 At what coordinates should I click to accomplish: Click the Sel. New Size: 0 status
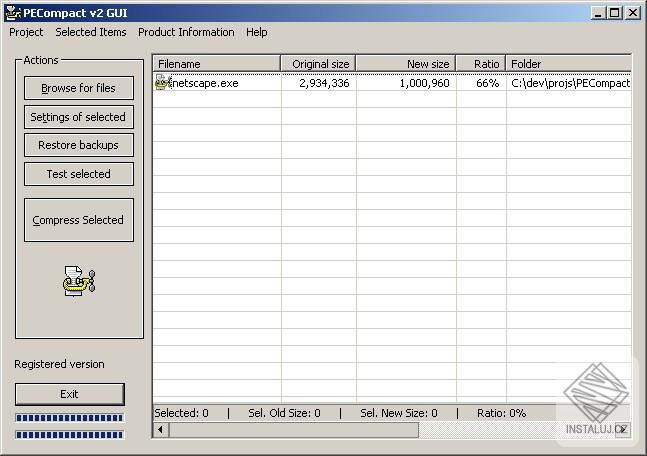(x=399, y=413)
